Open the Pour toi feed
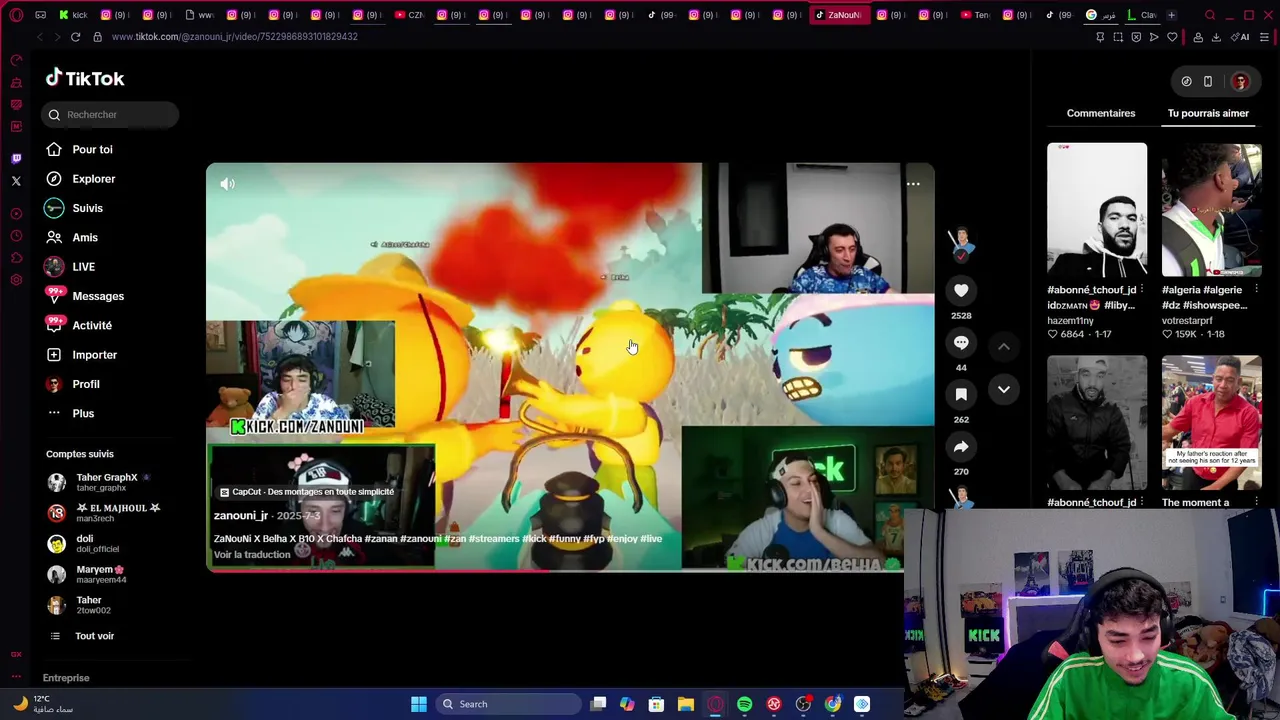1280x720 pixels. click(79, 149)
